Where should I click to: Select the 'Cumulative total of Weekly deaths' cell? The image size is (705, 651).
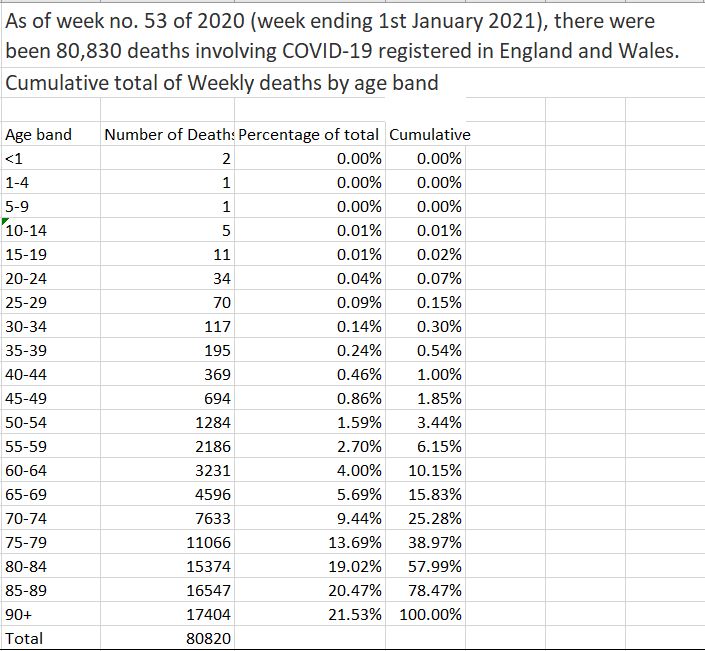click(222, 83)
